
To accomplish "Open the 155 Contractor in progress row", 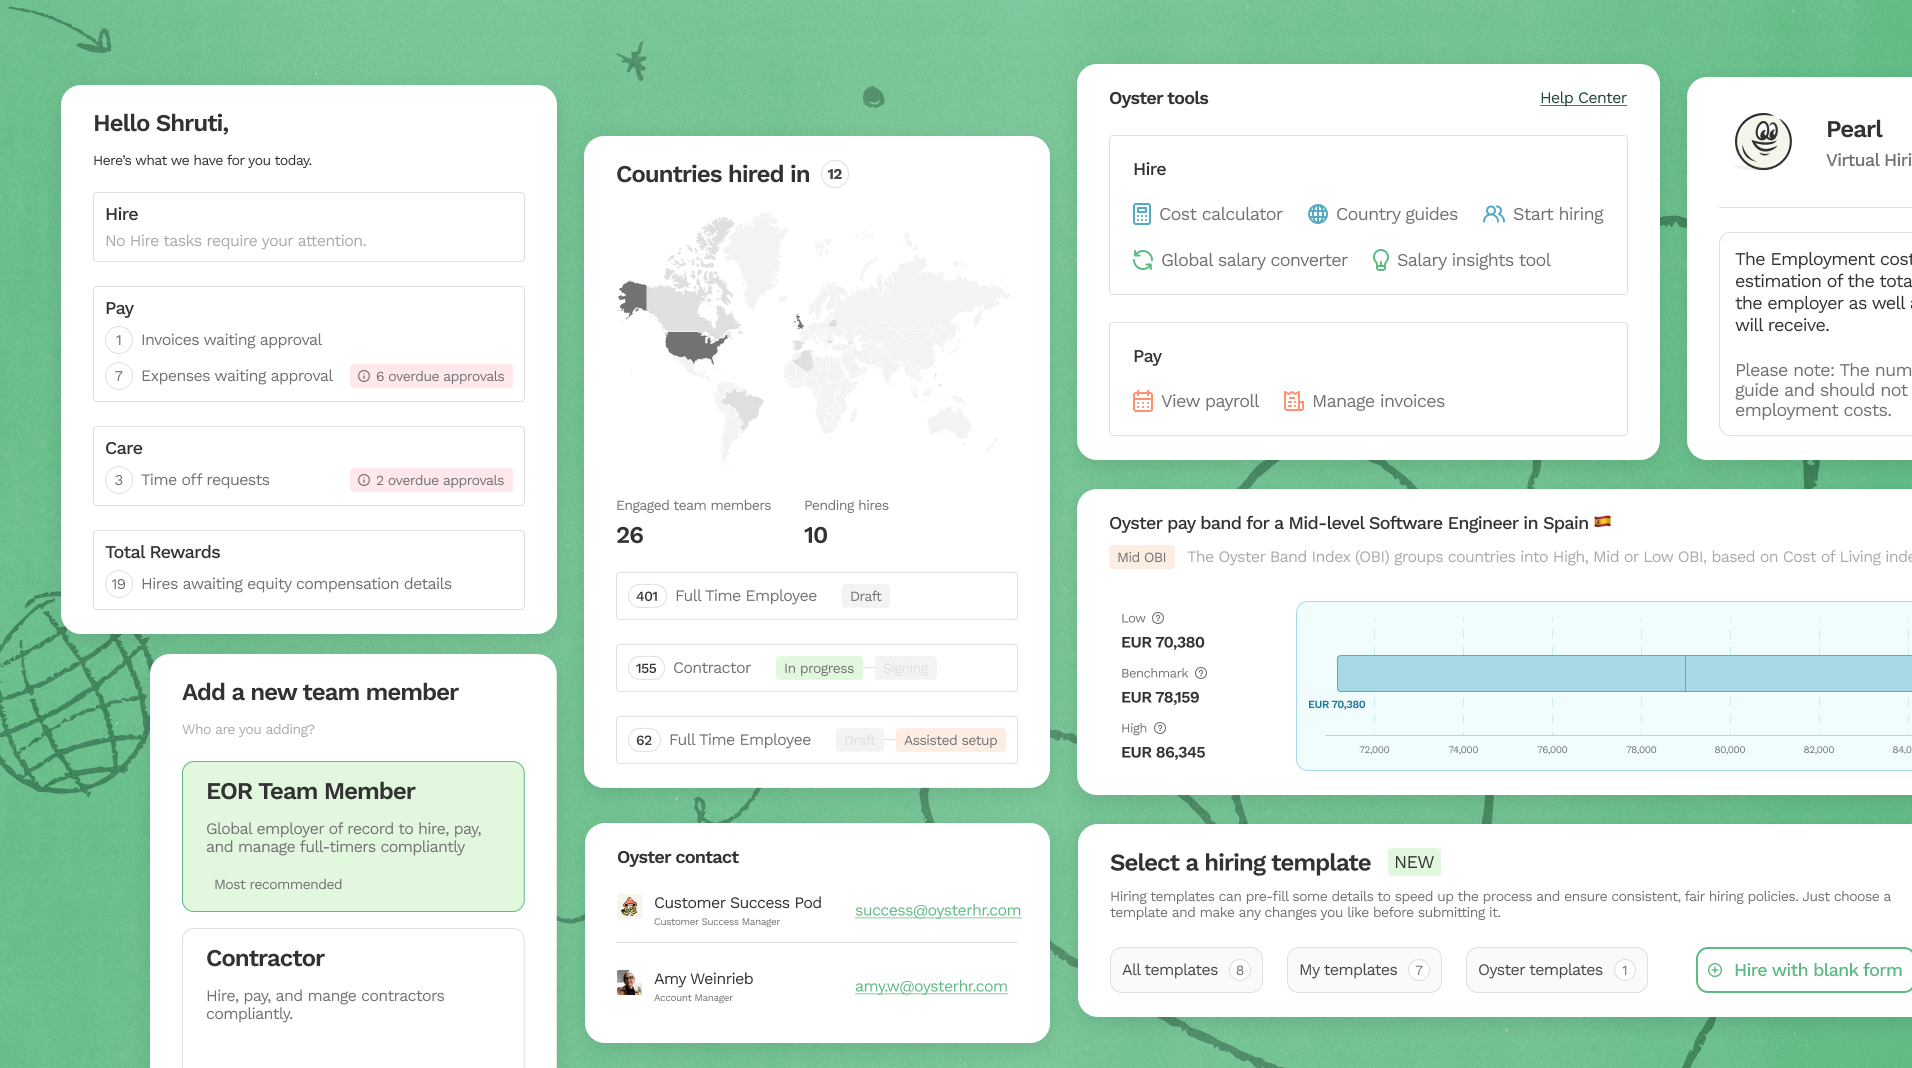I will click(x=817, y=668).
